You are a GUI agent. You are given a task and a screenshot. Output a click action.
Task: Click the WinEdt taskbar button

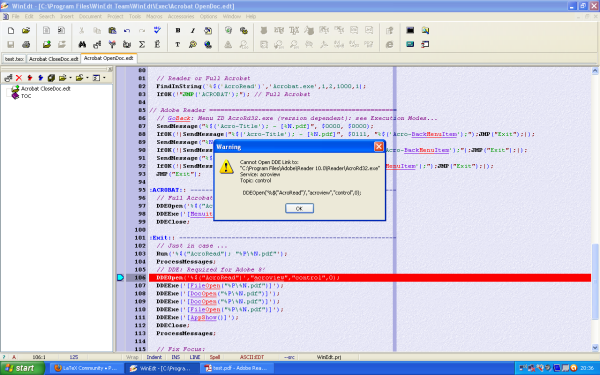162,368
